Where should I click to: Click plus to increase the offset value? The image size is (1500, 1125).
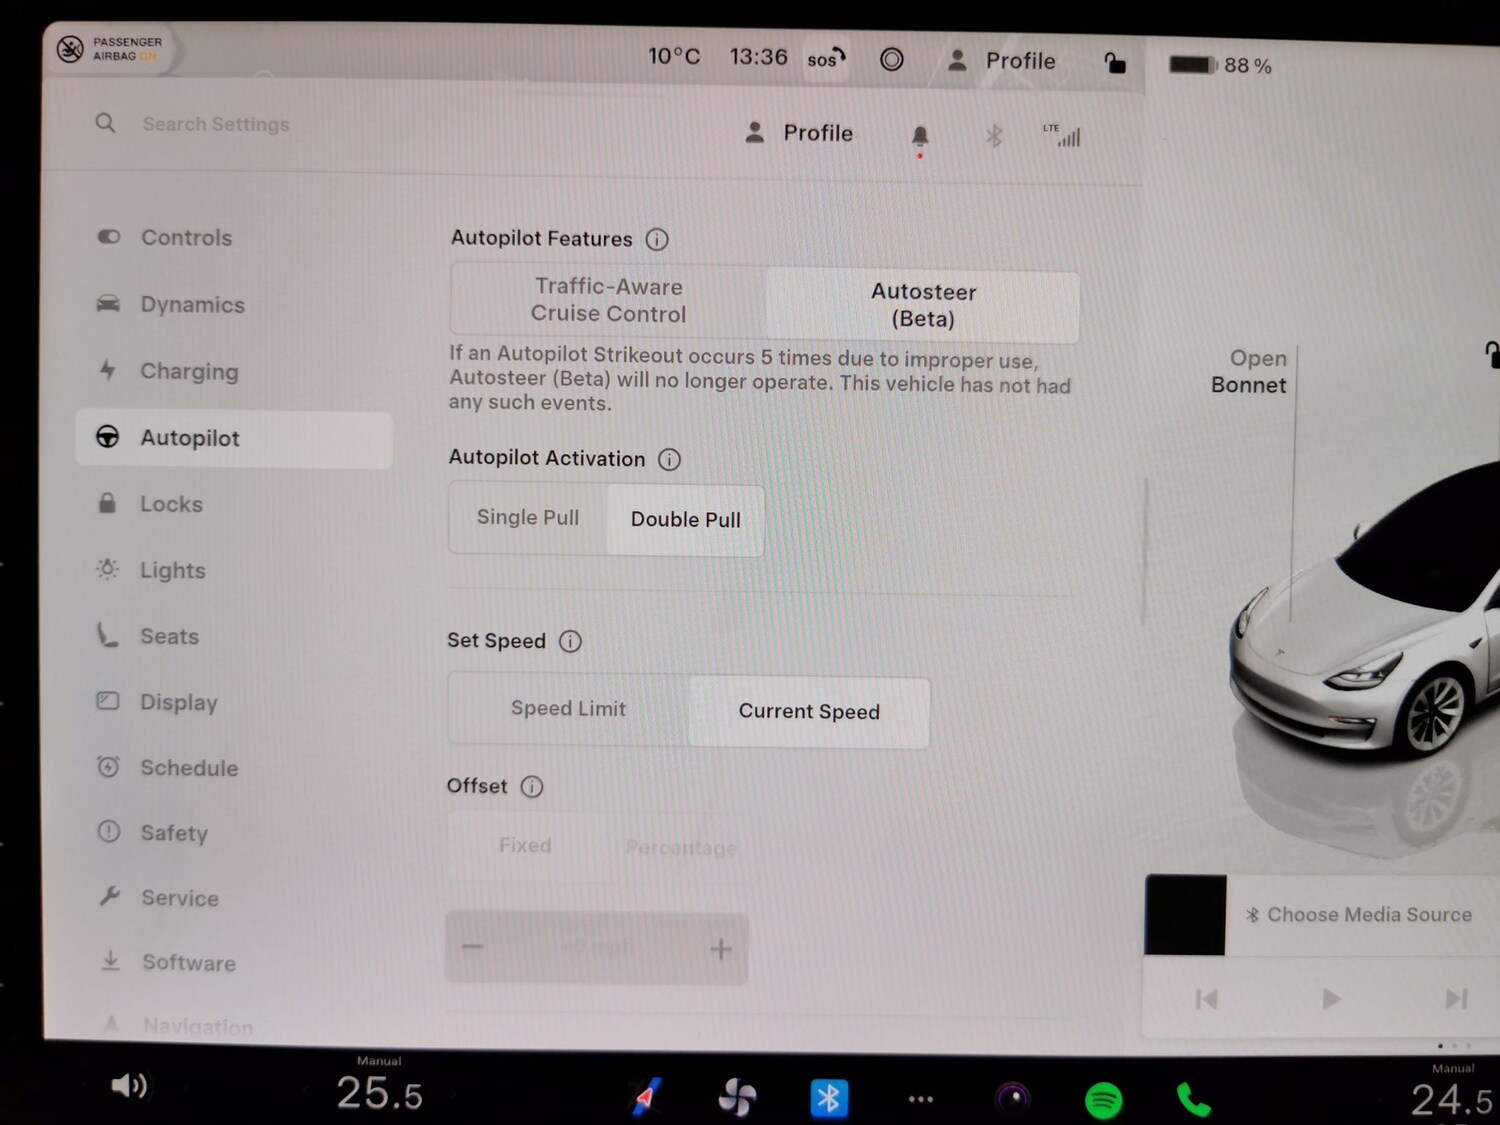(x=720, y=947)
